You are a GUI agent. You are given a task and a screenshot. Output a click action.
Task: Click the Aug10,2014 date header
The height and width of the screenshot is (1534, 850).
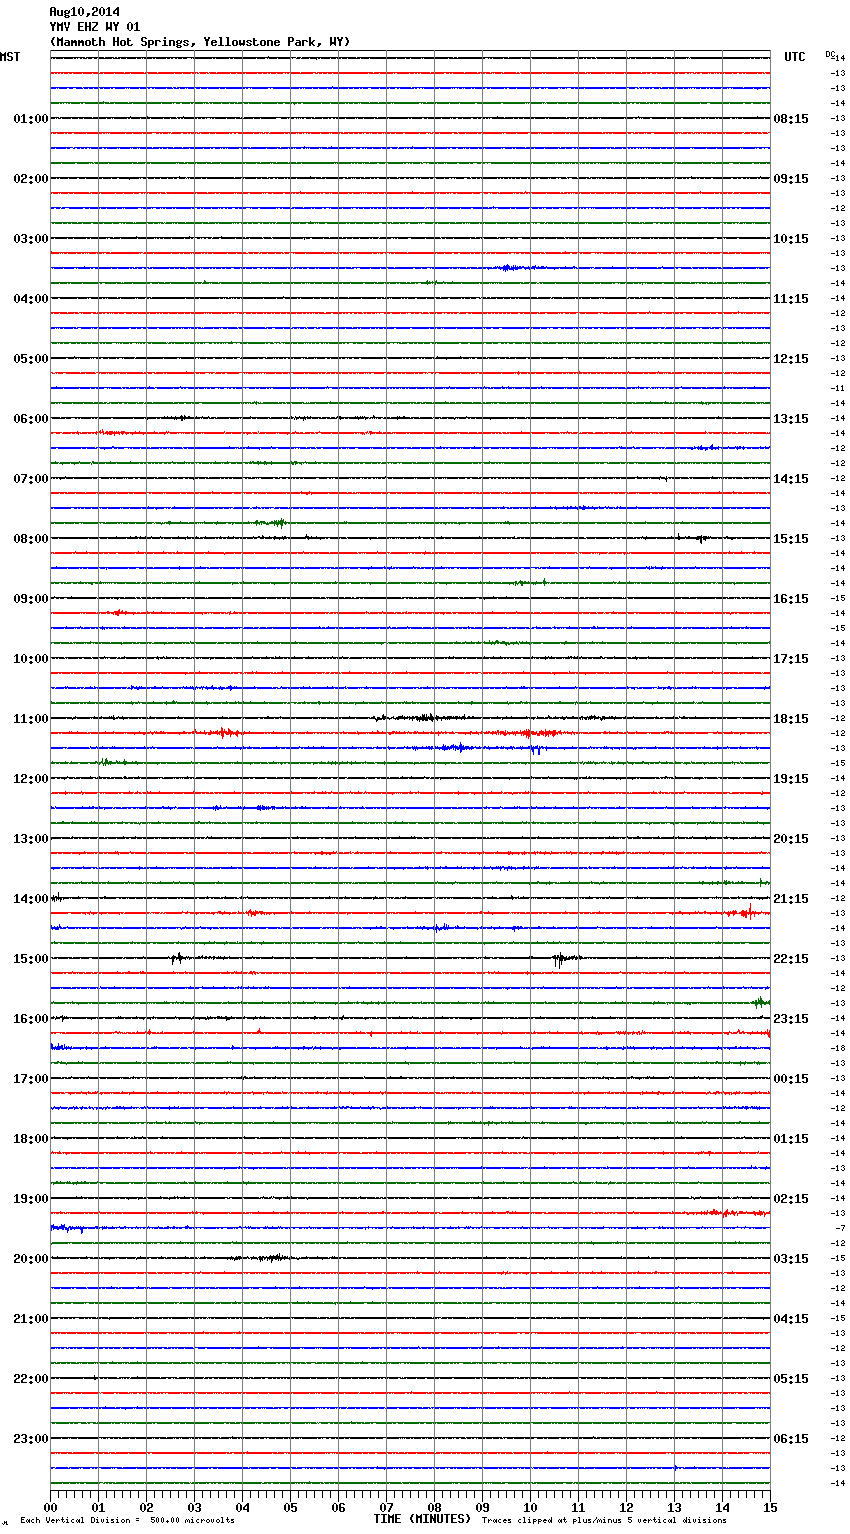coord(84,12)
